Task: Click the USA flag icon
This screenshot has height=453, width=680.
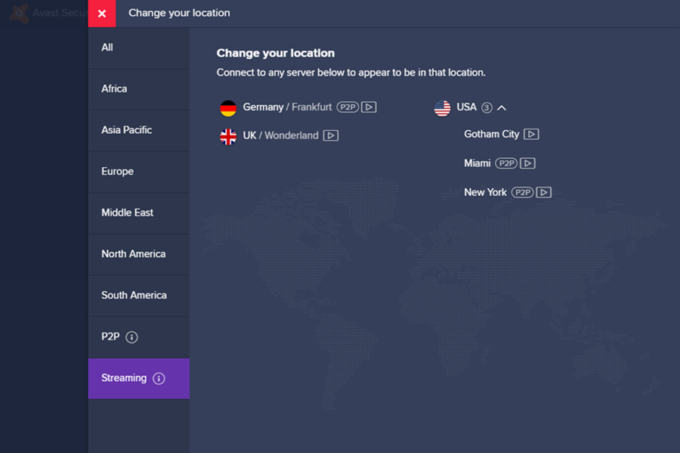Action: click(x=442, y=108)
